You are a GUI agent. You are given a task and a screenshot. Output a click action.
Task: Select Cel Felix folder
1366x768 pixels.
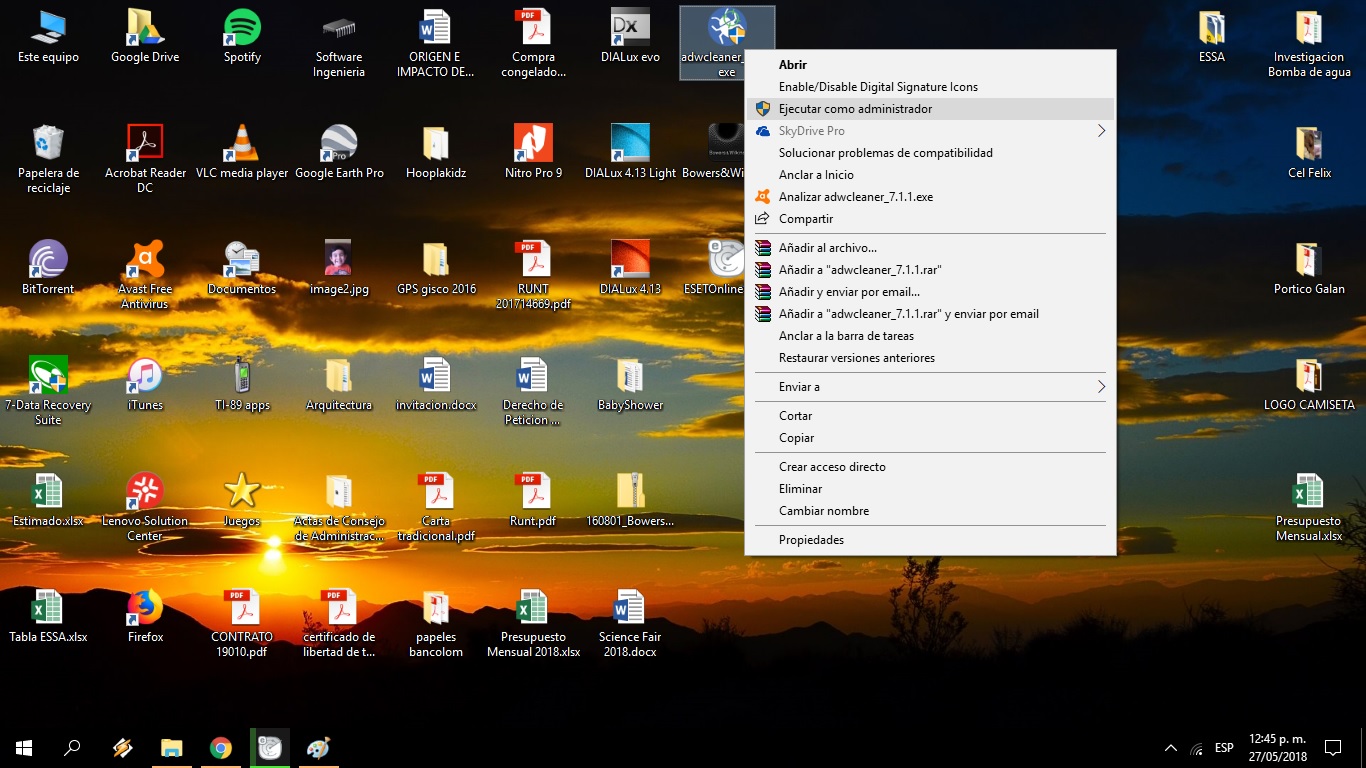pos(1309,152)
